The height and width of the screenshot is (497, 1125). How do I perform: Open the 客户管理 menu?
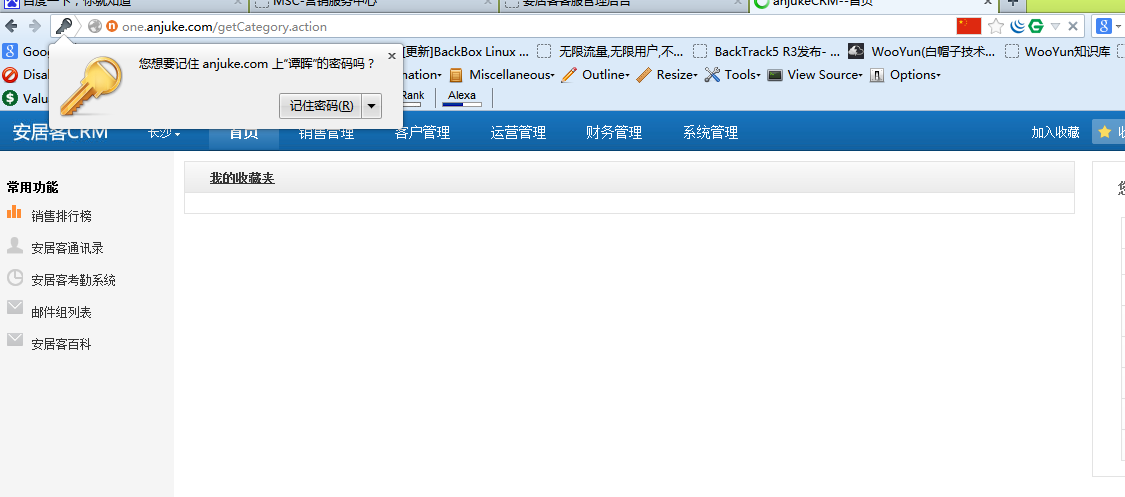pos(423,133)
